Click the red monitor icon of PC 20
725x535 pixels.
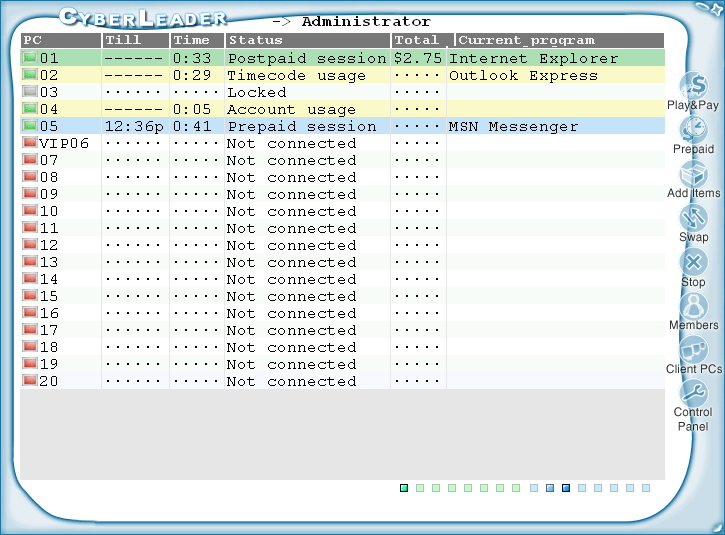30,380
